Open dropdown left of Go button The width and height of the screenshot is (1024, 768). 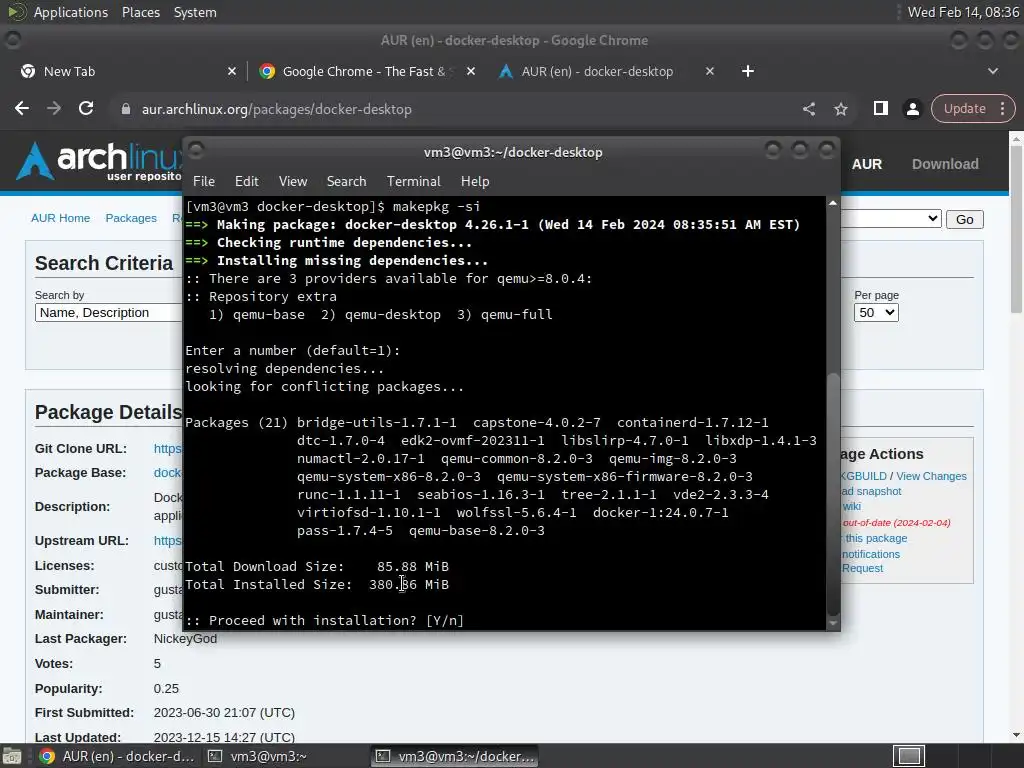[891, 219]
